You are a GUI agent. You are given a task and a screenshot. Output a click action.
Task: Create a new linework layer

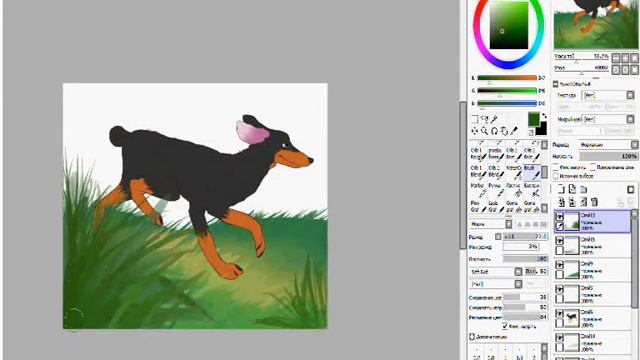[572, 189]
